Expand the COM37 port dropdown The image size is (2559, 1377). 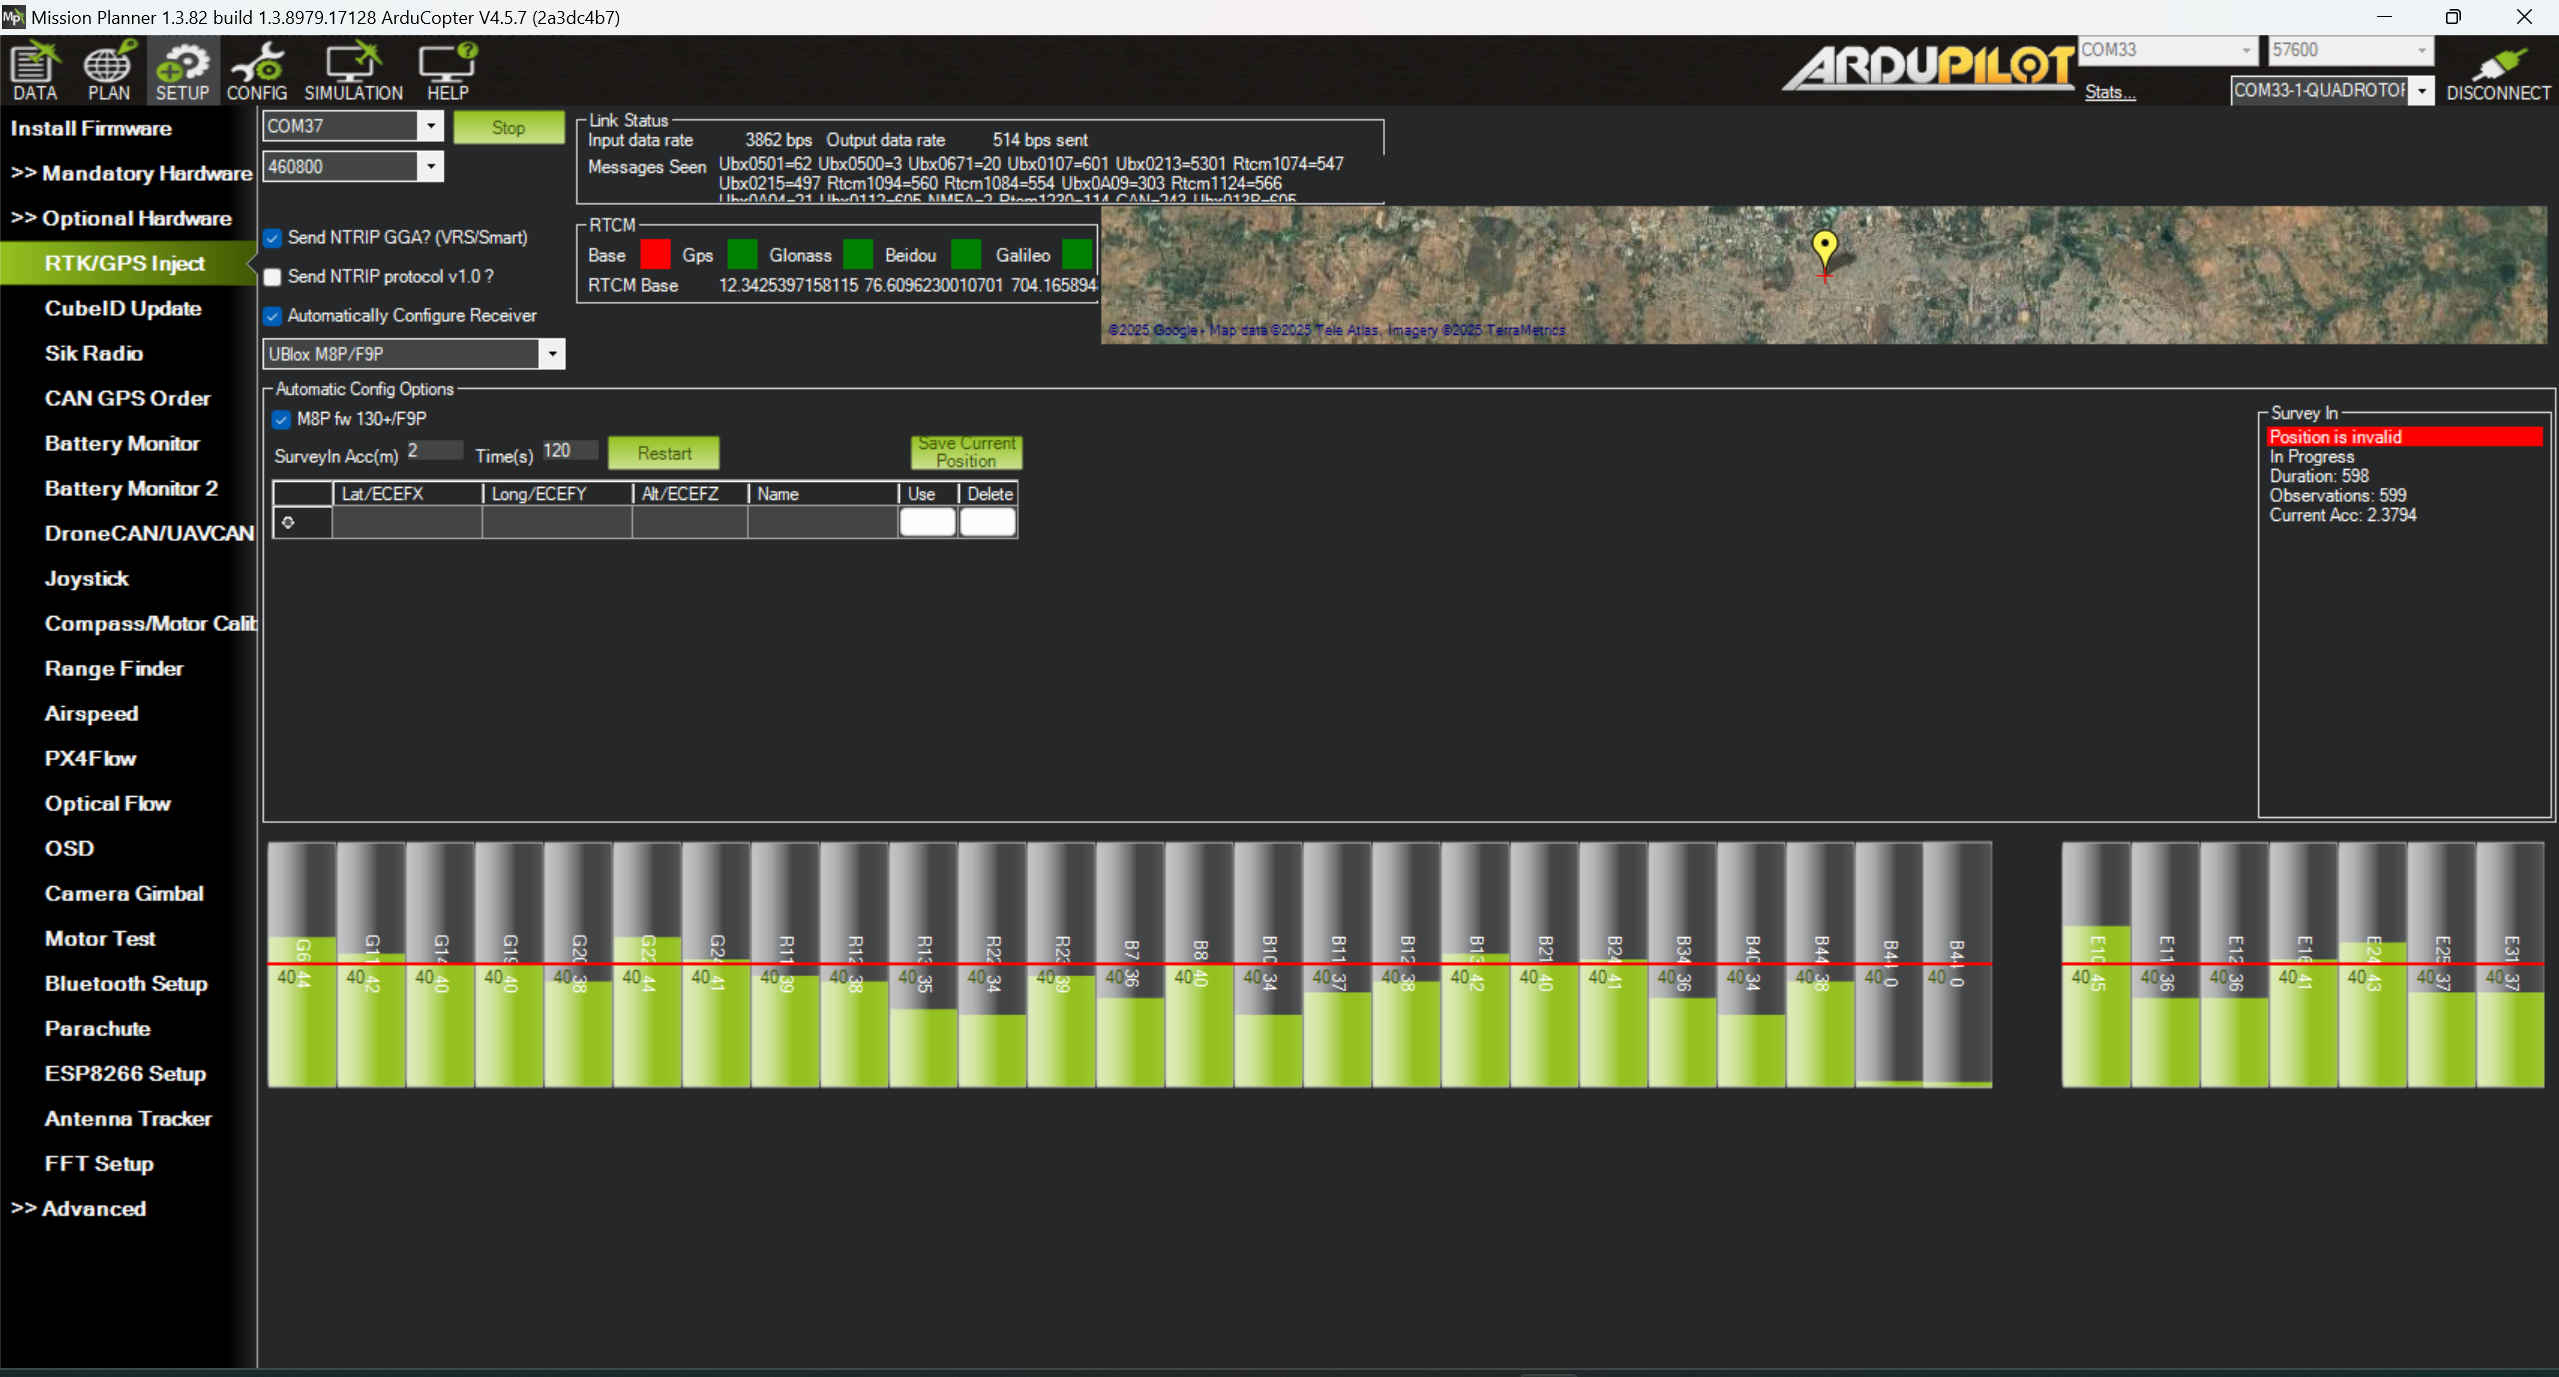point(430,126)
